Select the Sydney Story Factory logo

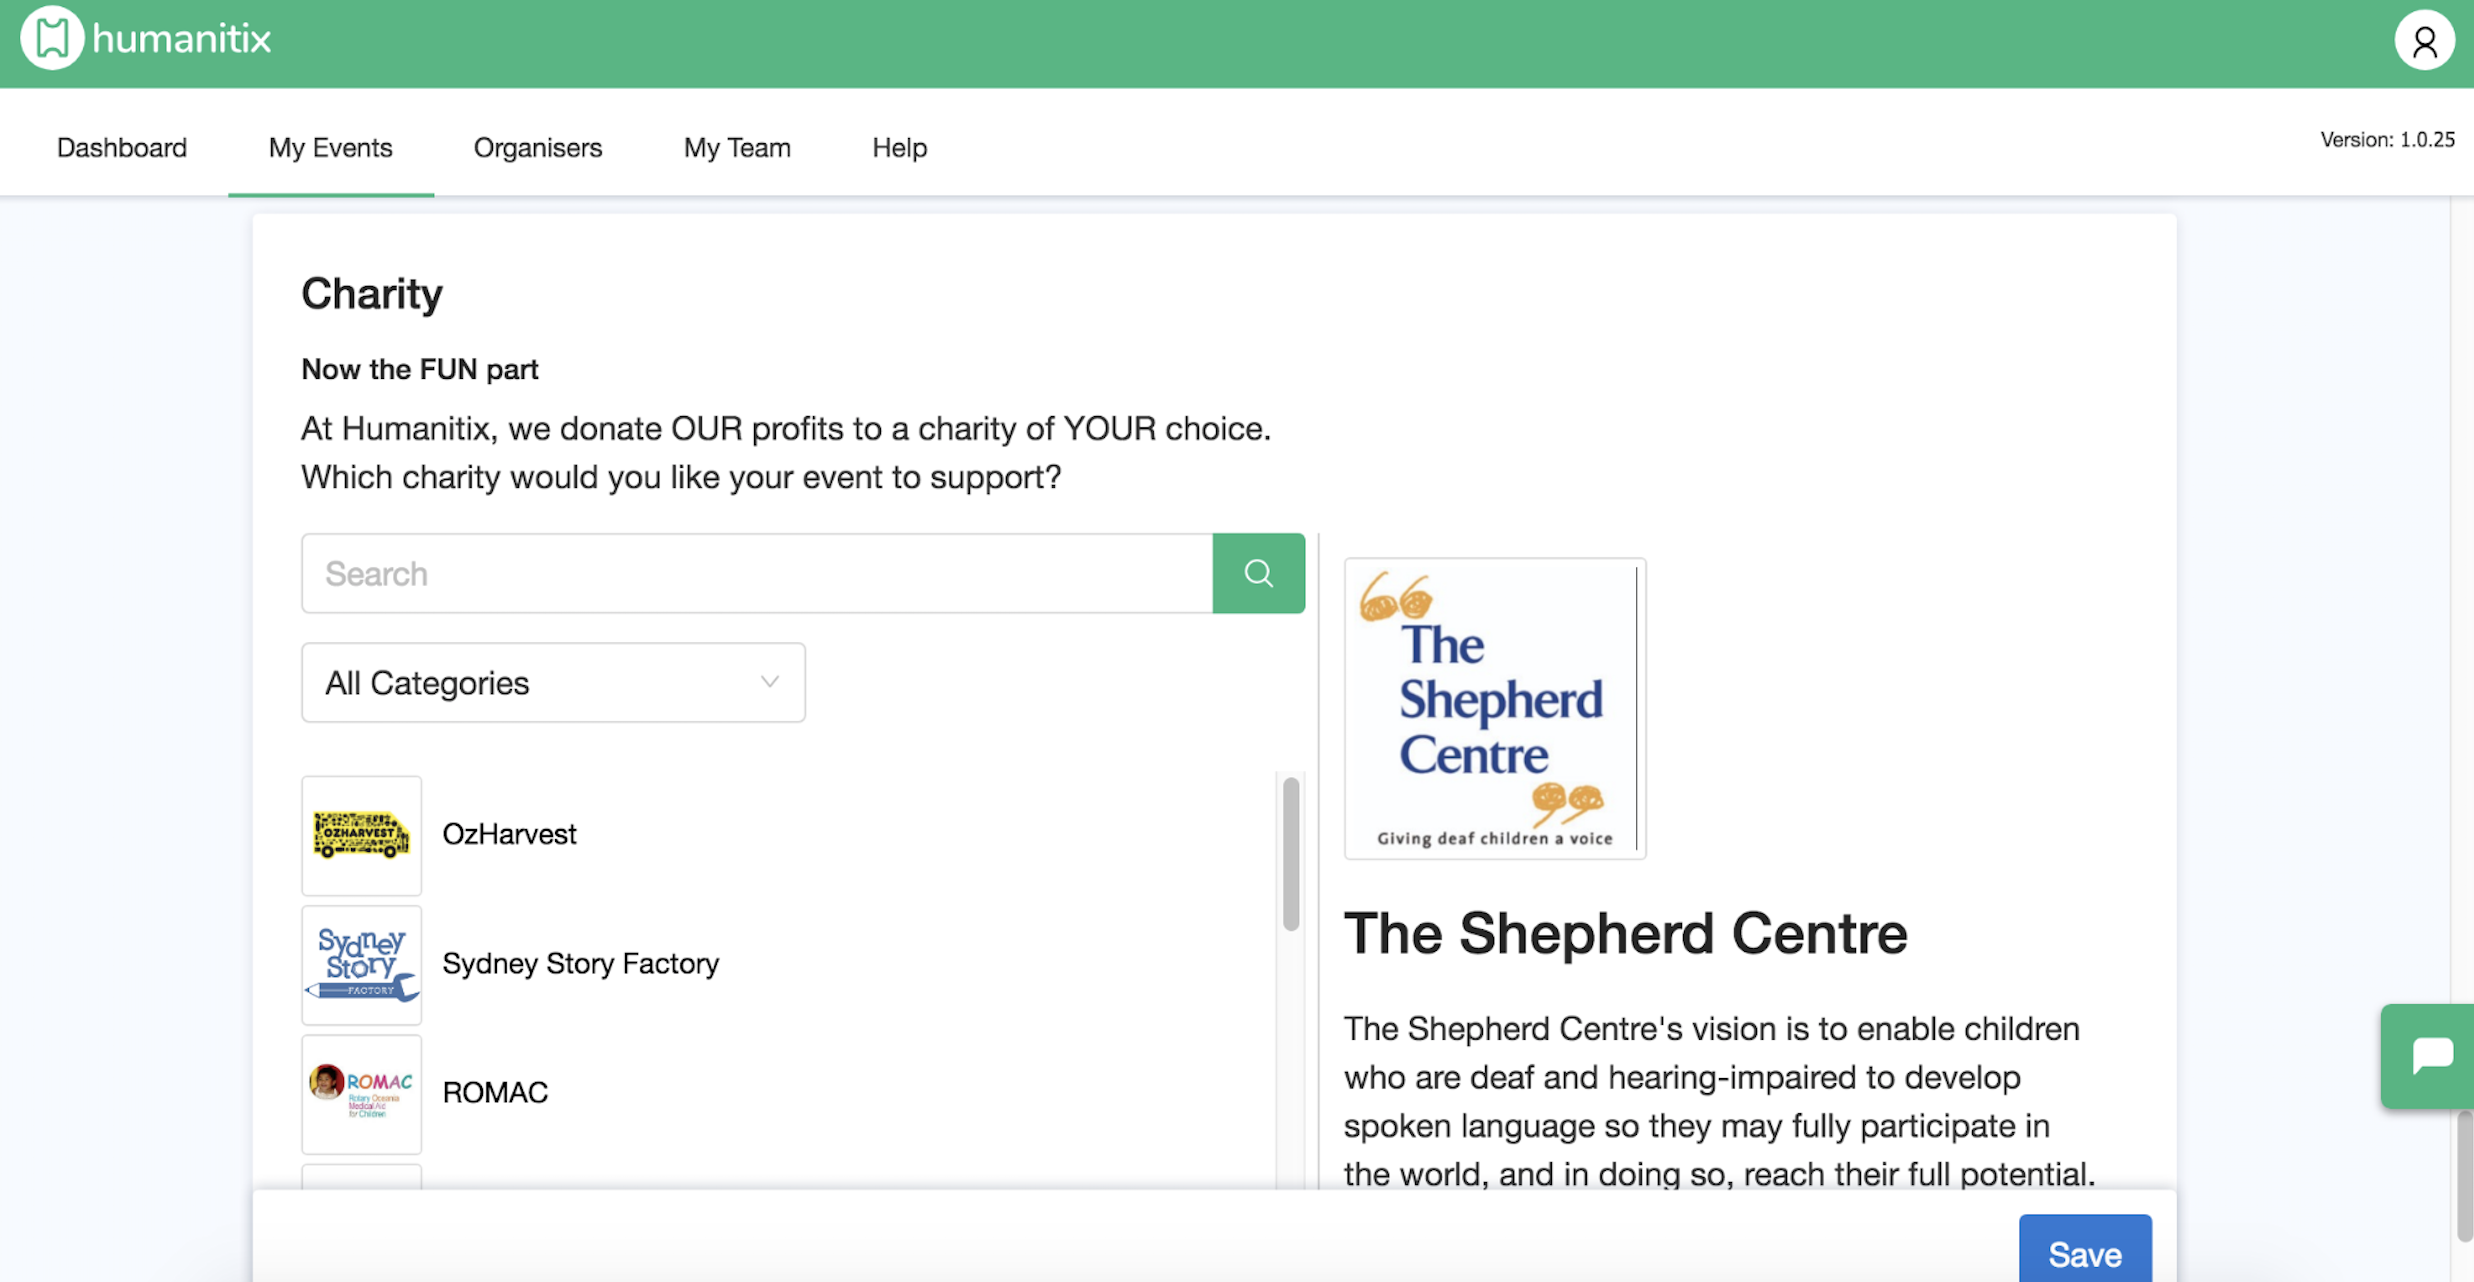[361, 965]
